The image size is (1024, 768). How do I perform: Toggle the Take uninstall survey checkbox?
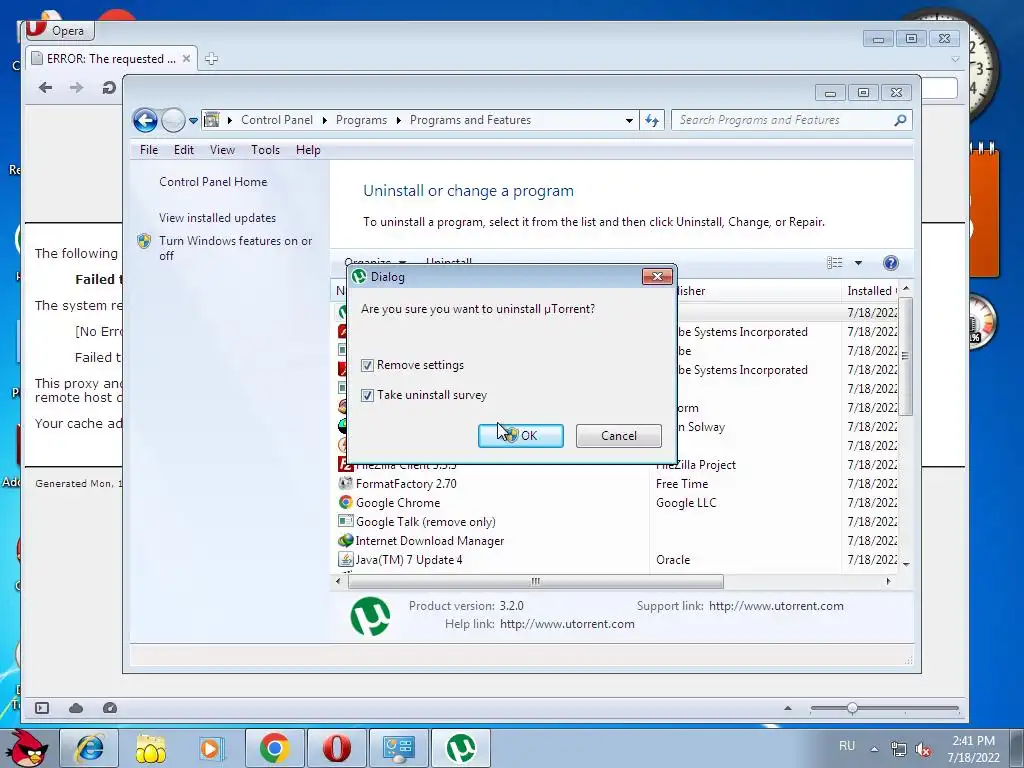click(x=367, y=395)
